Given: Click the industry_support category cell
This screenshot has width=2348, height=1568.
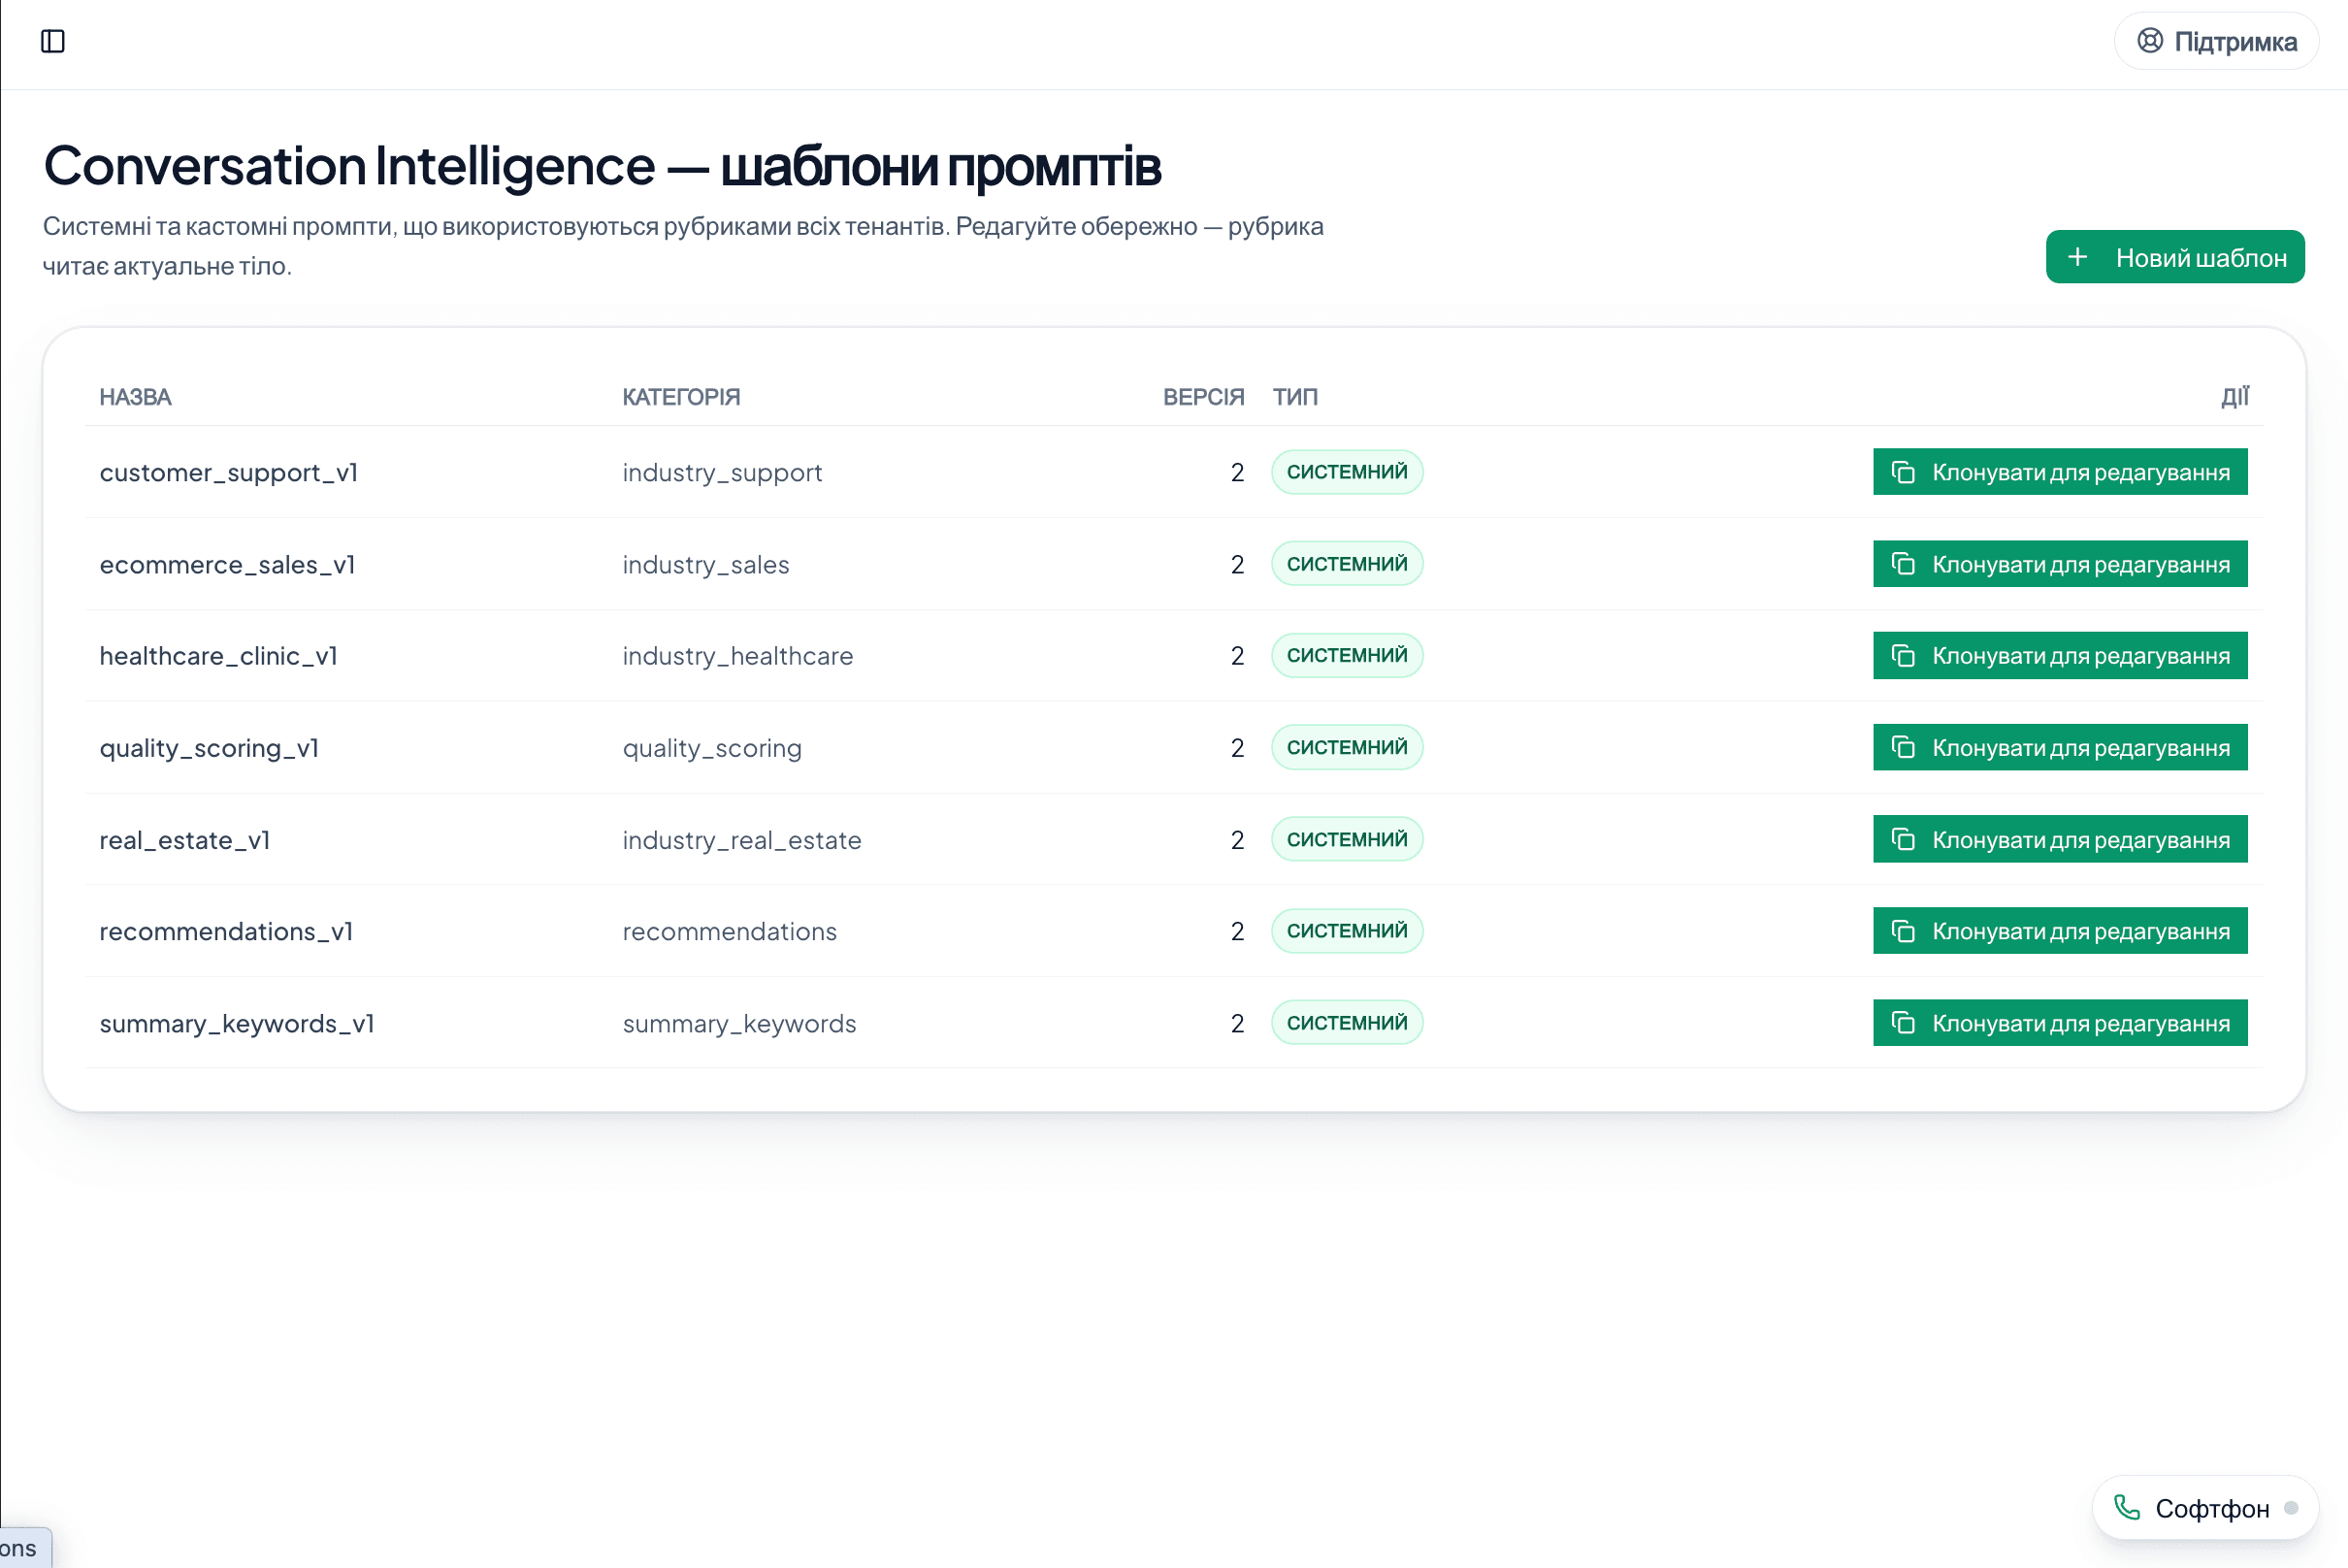Looking at the screenshot, I should [x=722, y=472].
